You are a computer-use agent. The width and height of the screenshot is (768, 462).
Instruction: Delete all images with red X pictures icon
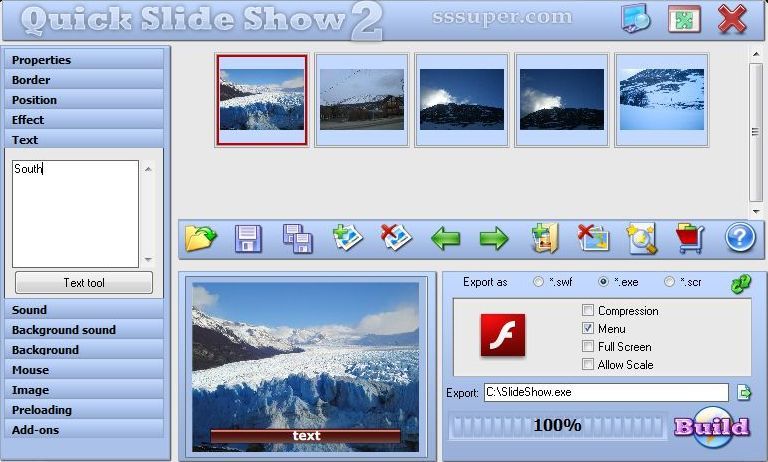coord(593,239)
